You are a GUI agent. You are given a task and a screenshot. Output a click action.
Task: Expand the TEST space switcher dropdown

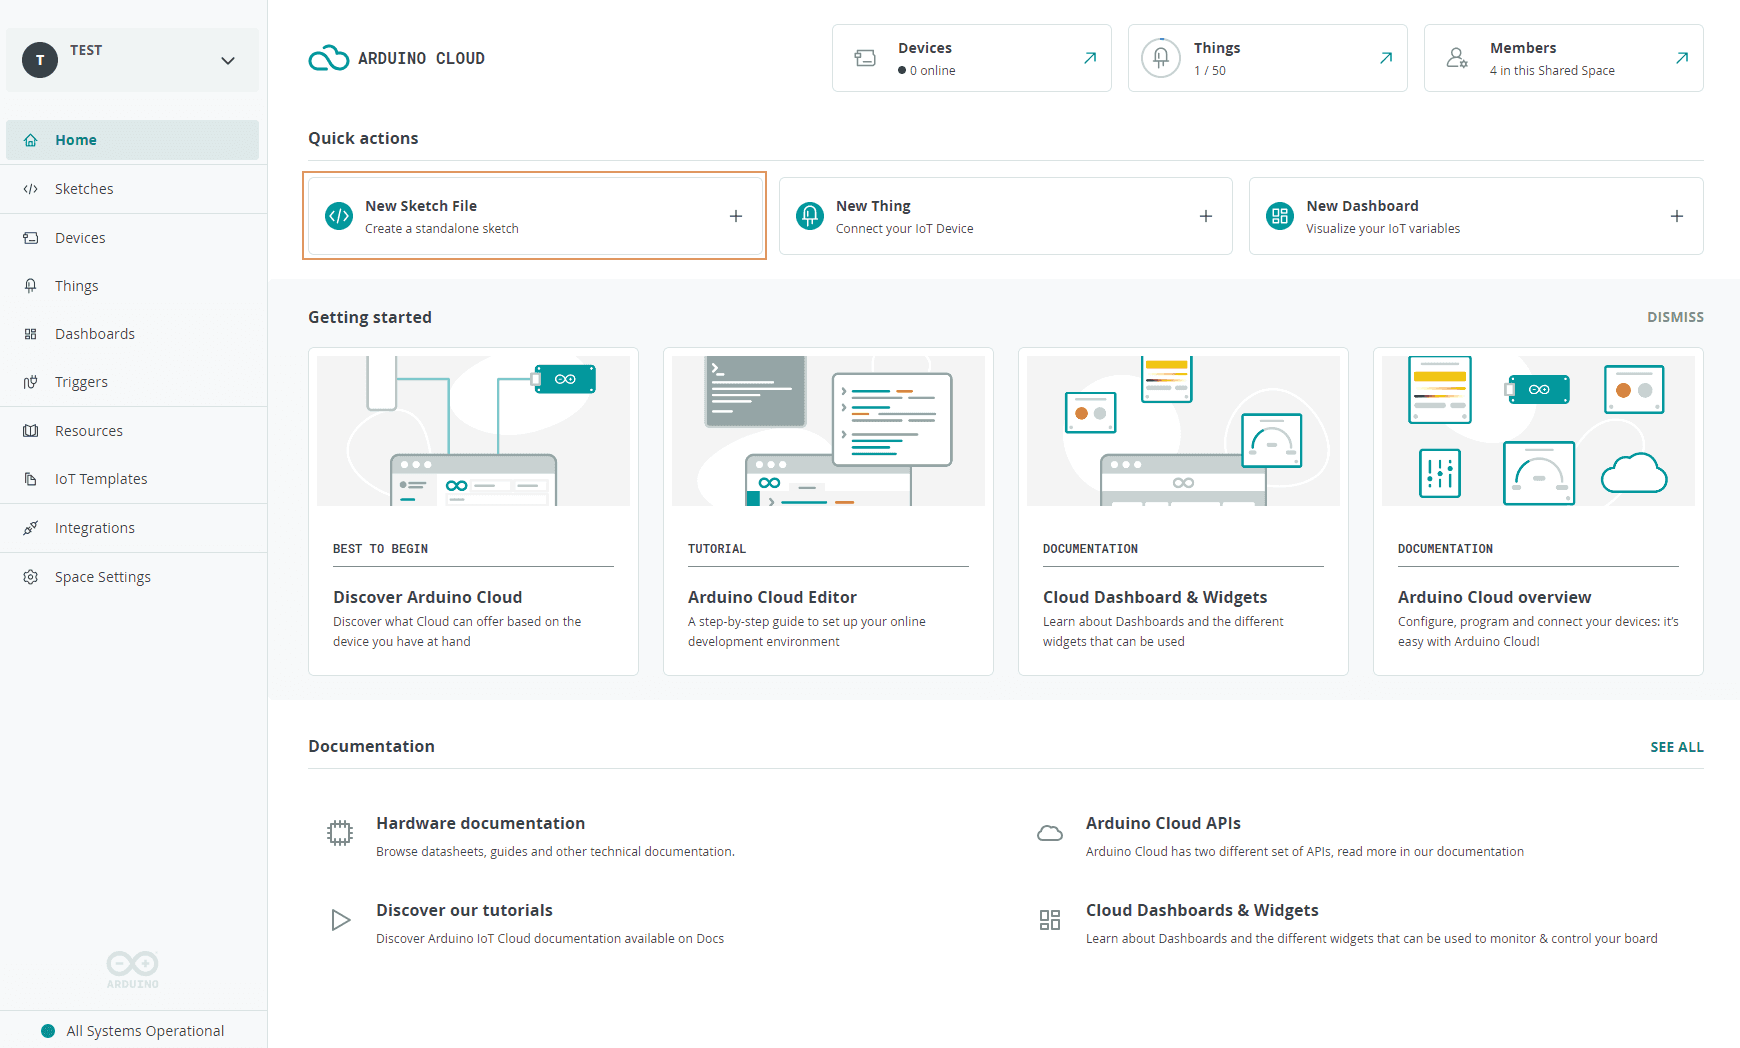point(228,61)
